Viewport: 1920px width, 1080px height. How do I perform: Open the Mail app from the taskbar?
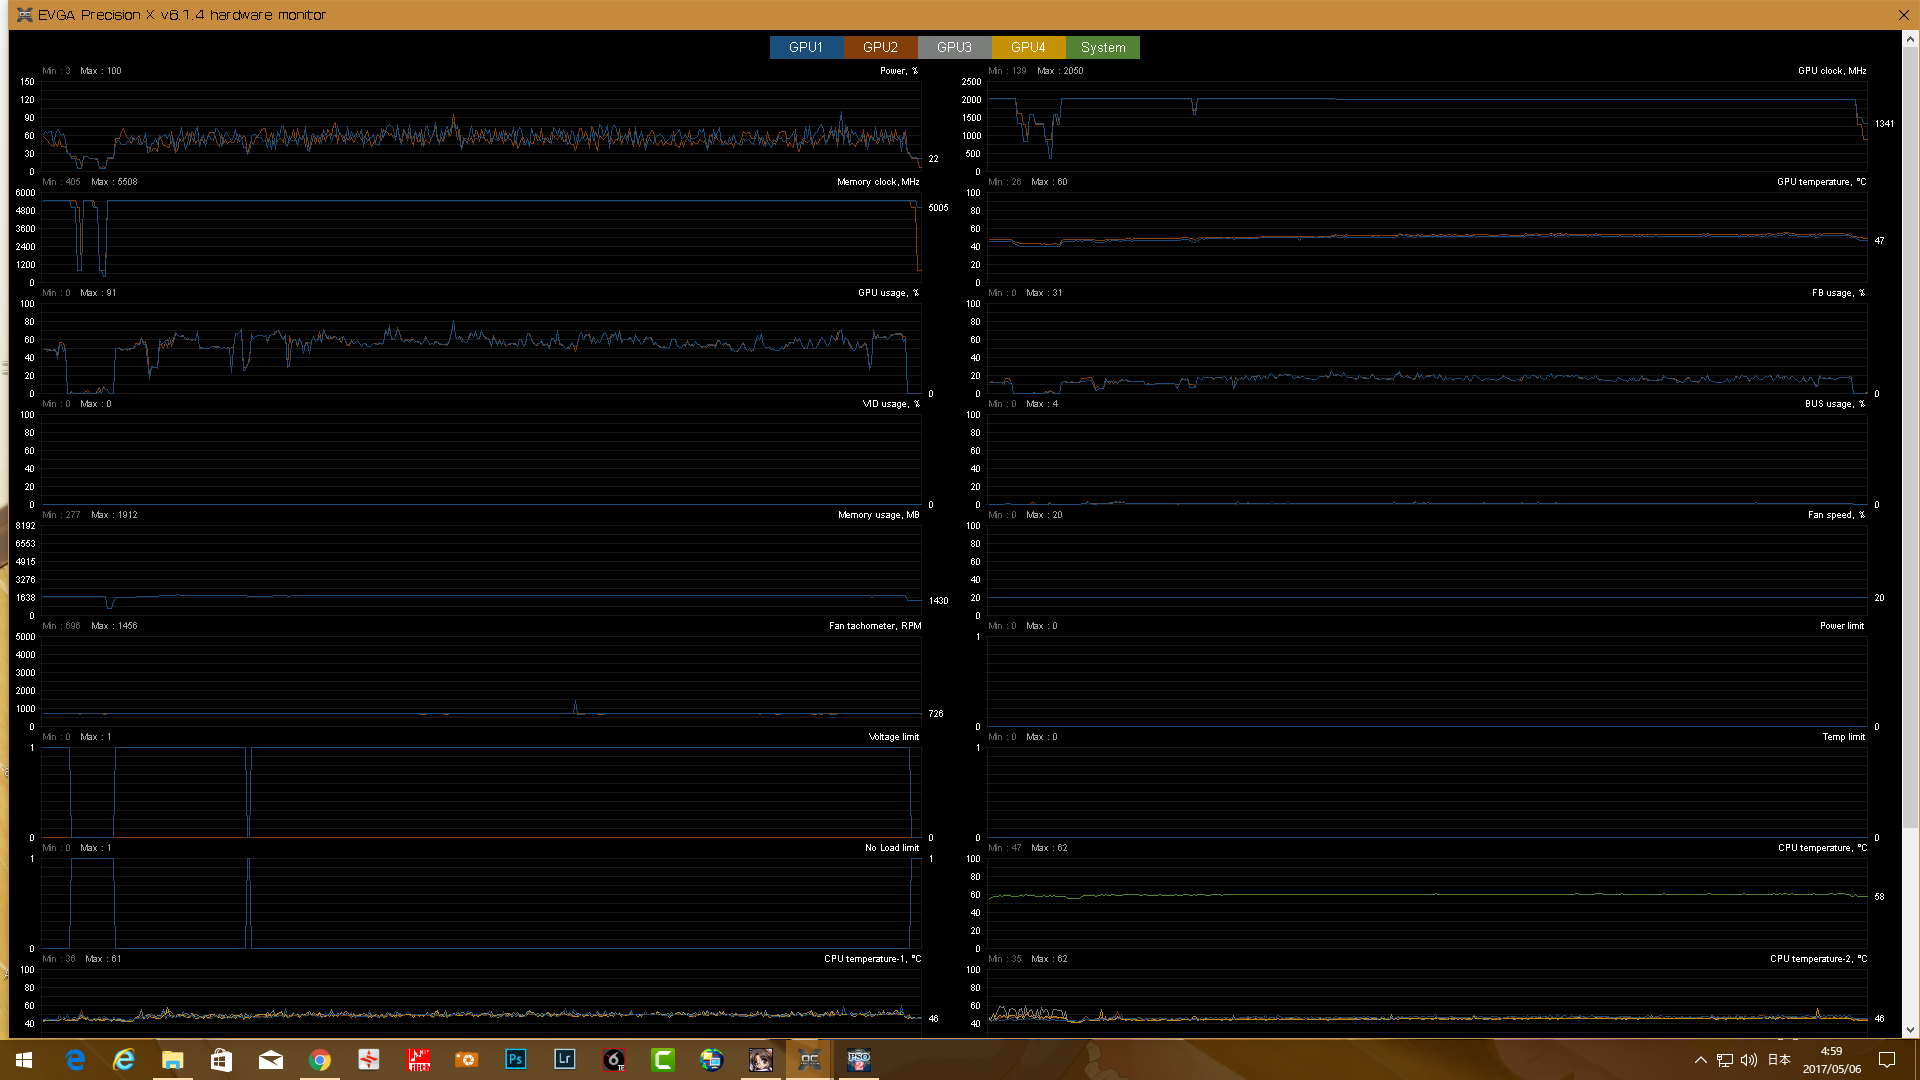click(270, 1060)
